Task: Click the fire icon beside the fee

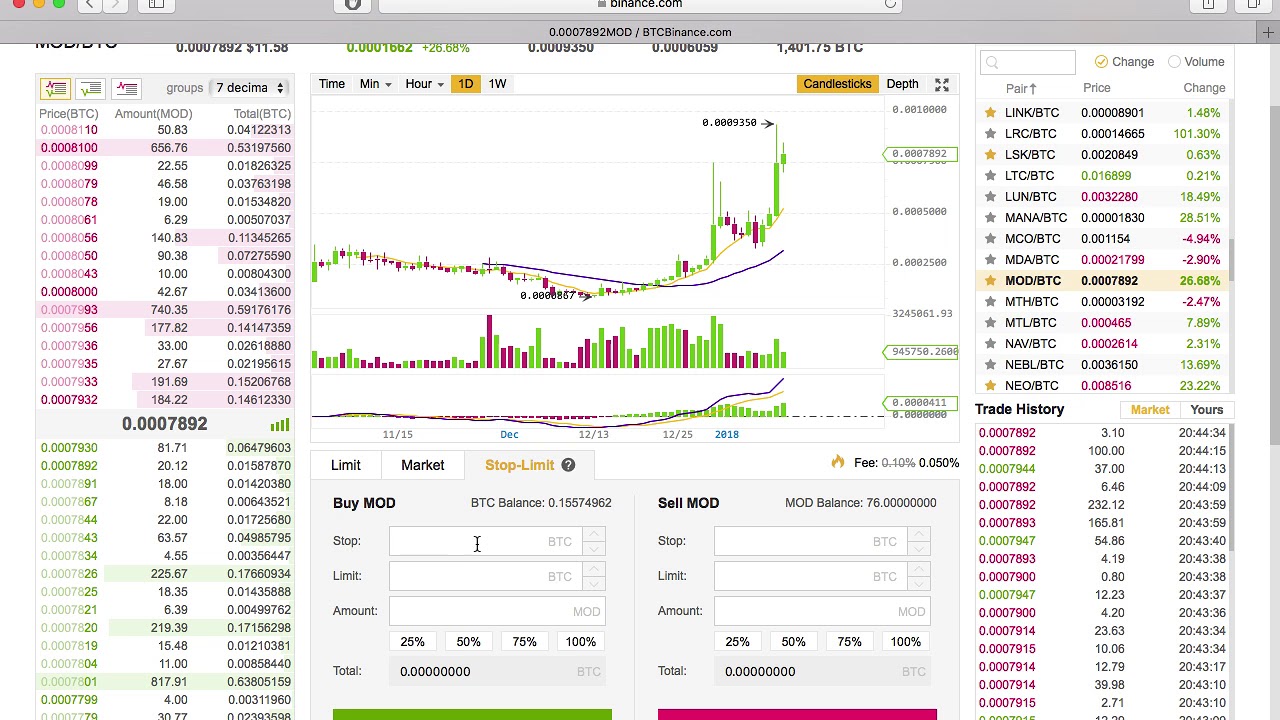Action: point(838,462)
